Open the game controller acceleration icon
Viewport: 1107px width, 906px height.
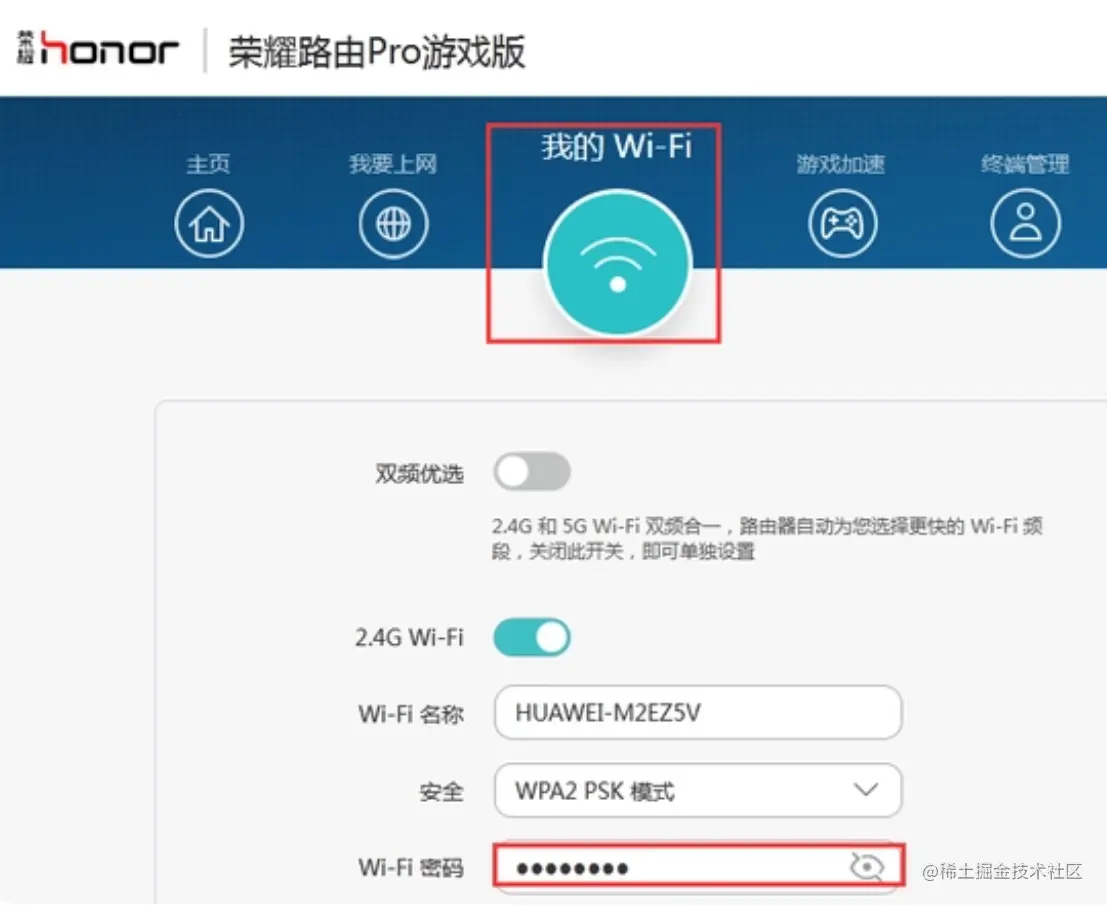coord(842,224)
